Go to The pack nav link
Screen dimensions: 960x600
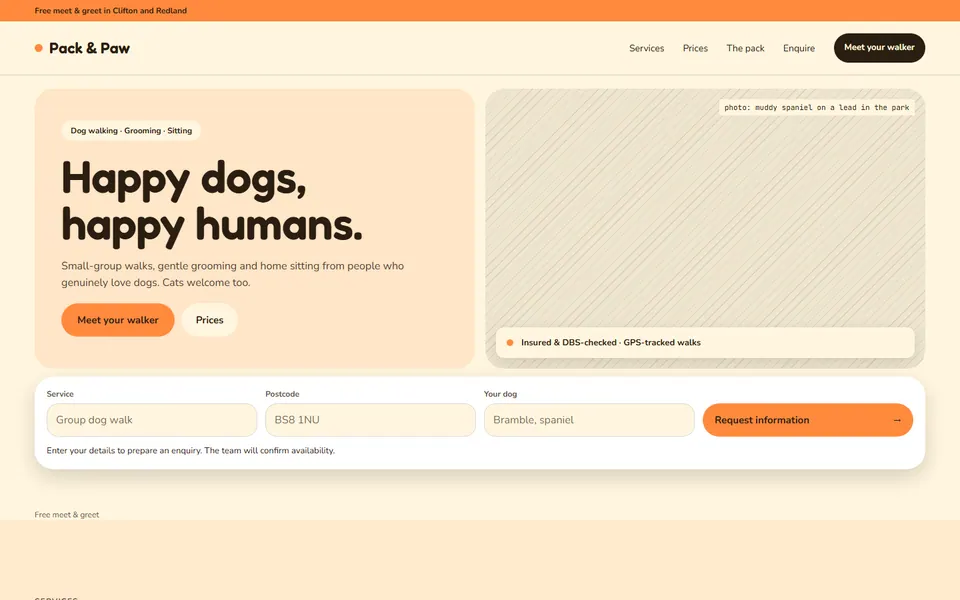[x=745, y=48]
